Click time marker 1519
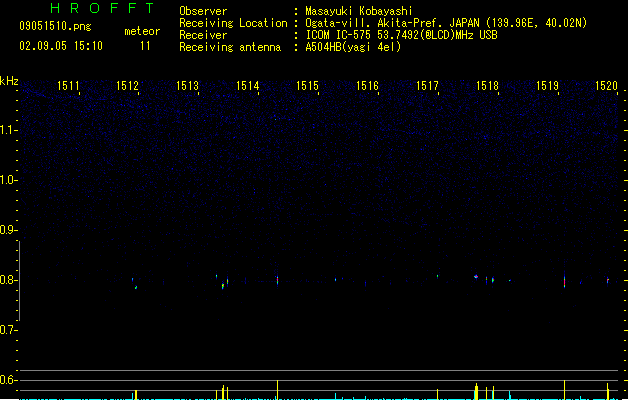The height and width of the screenshot is (400, 629). (547, 86)
